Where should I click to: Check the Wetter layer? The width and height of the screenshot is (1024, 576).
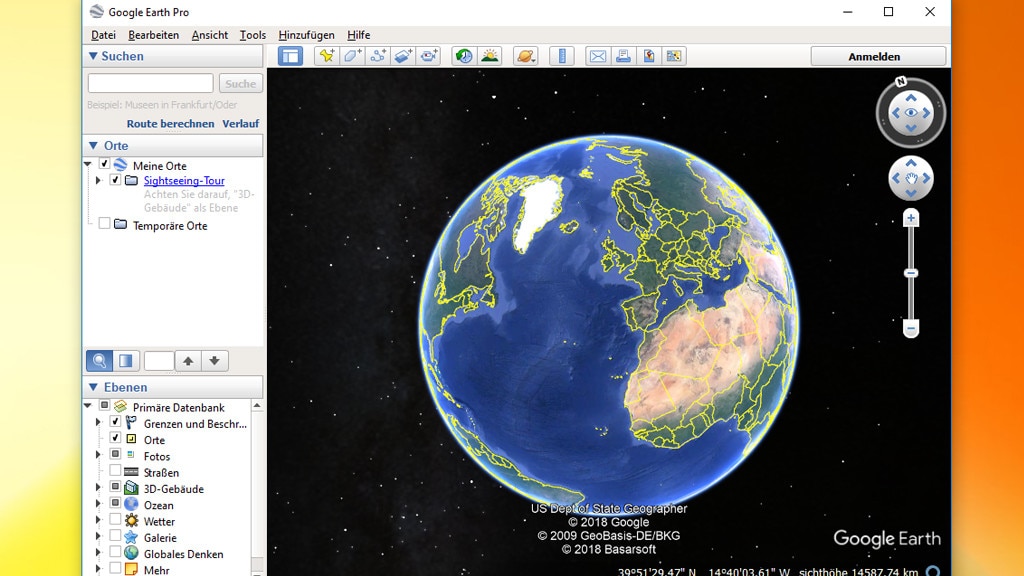(x=113, y=521)
